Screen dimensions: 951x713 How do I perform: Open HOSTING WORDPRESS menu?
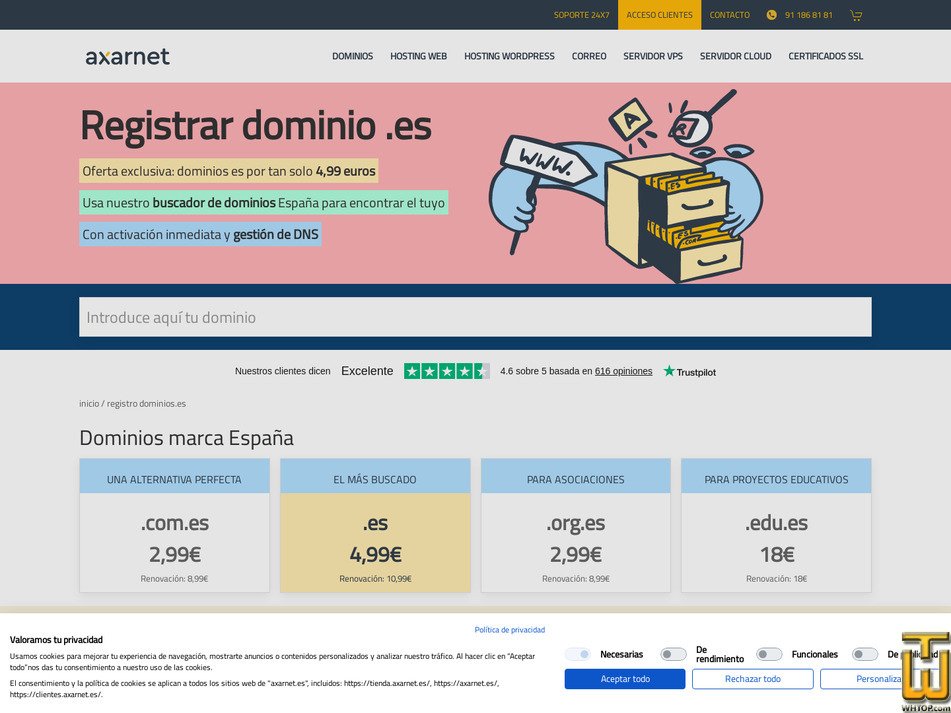(509, 56)
